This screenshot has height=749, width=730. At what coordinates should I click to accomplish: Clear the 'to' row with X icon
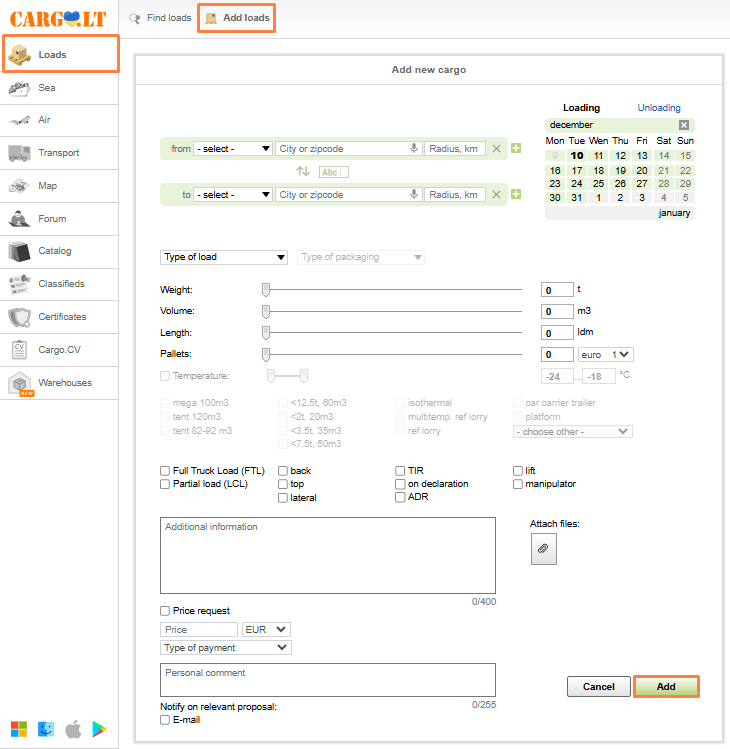(x=496, y=195)
